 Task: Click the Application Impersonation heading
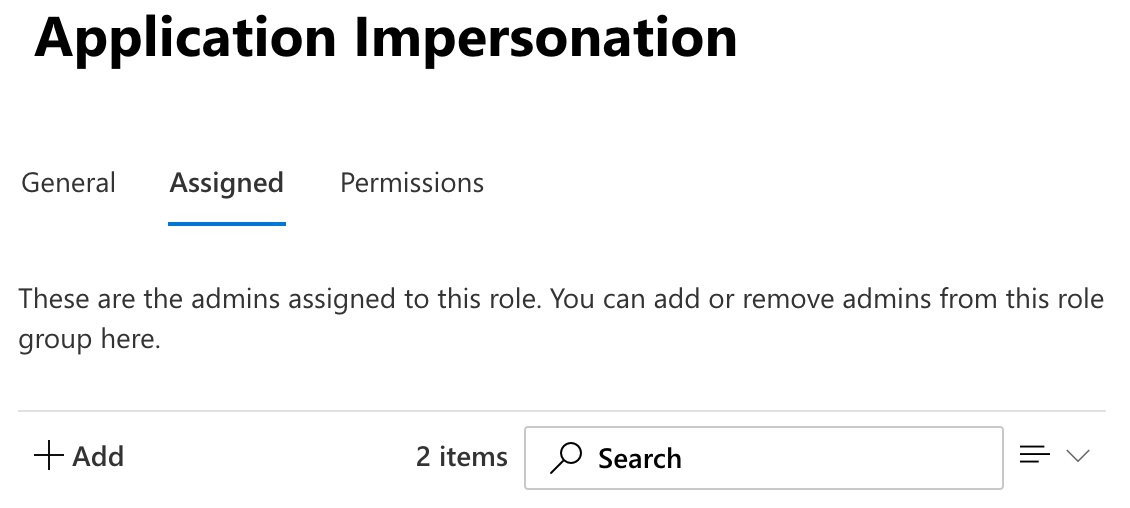(x=385, y=37)
